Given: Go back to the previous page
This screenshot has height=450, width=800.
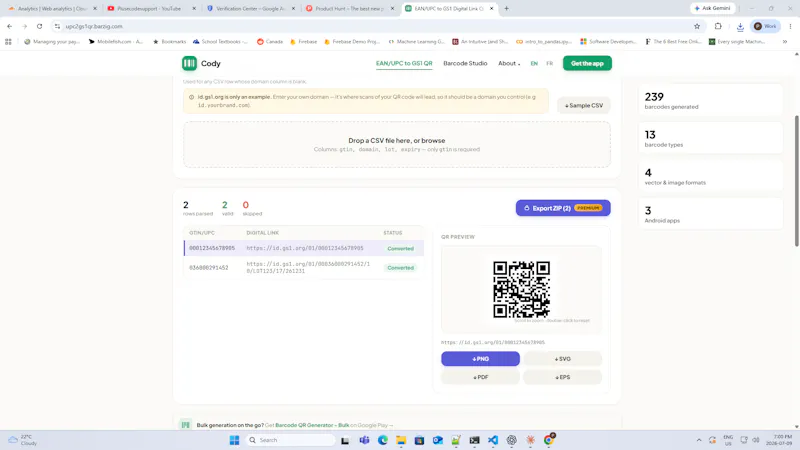Looking at the screenshot, I should click(x=9, y=26).
